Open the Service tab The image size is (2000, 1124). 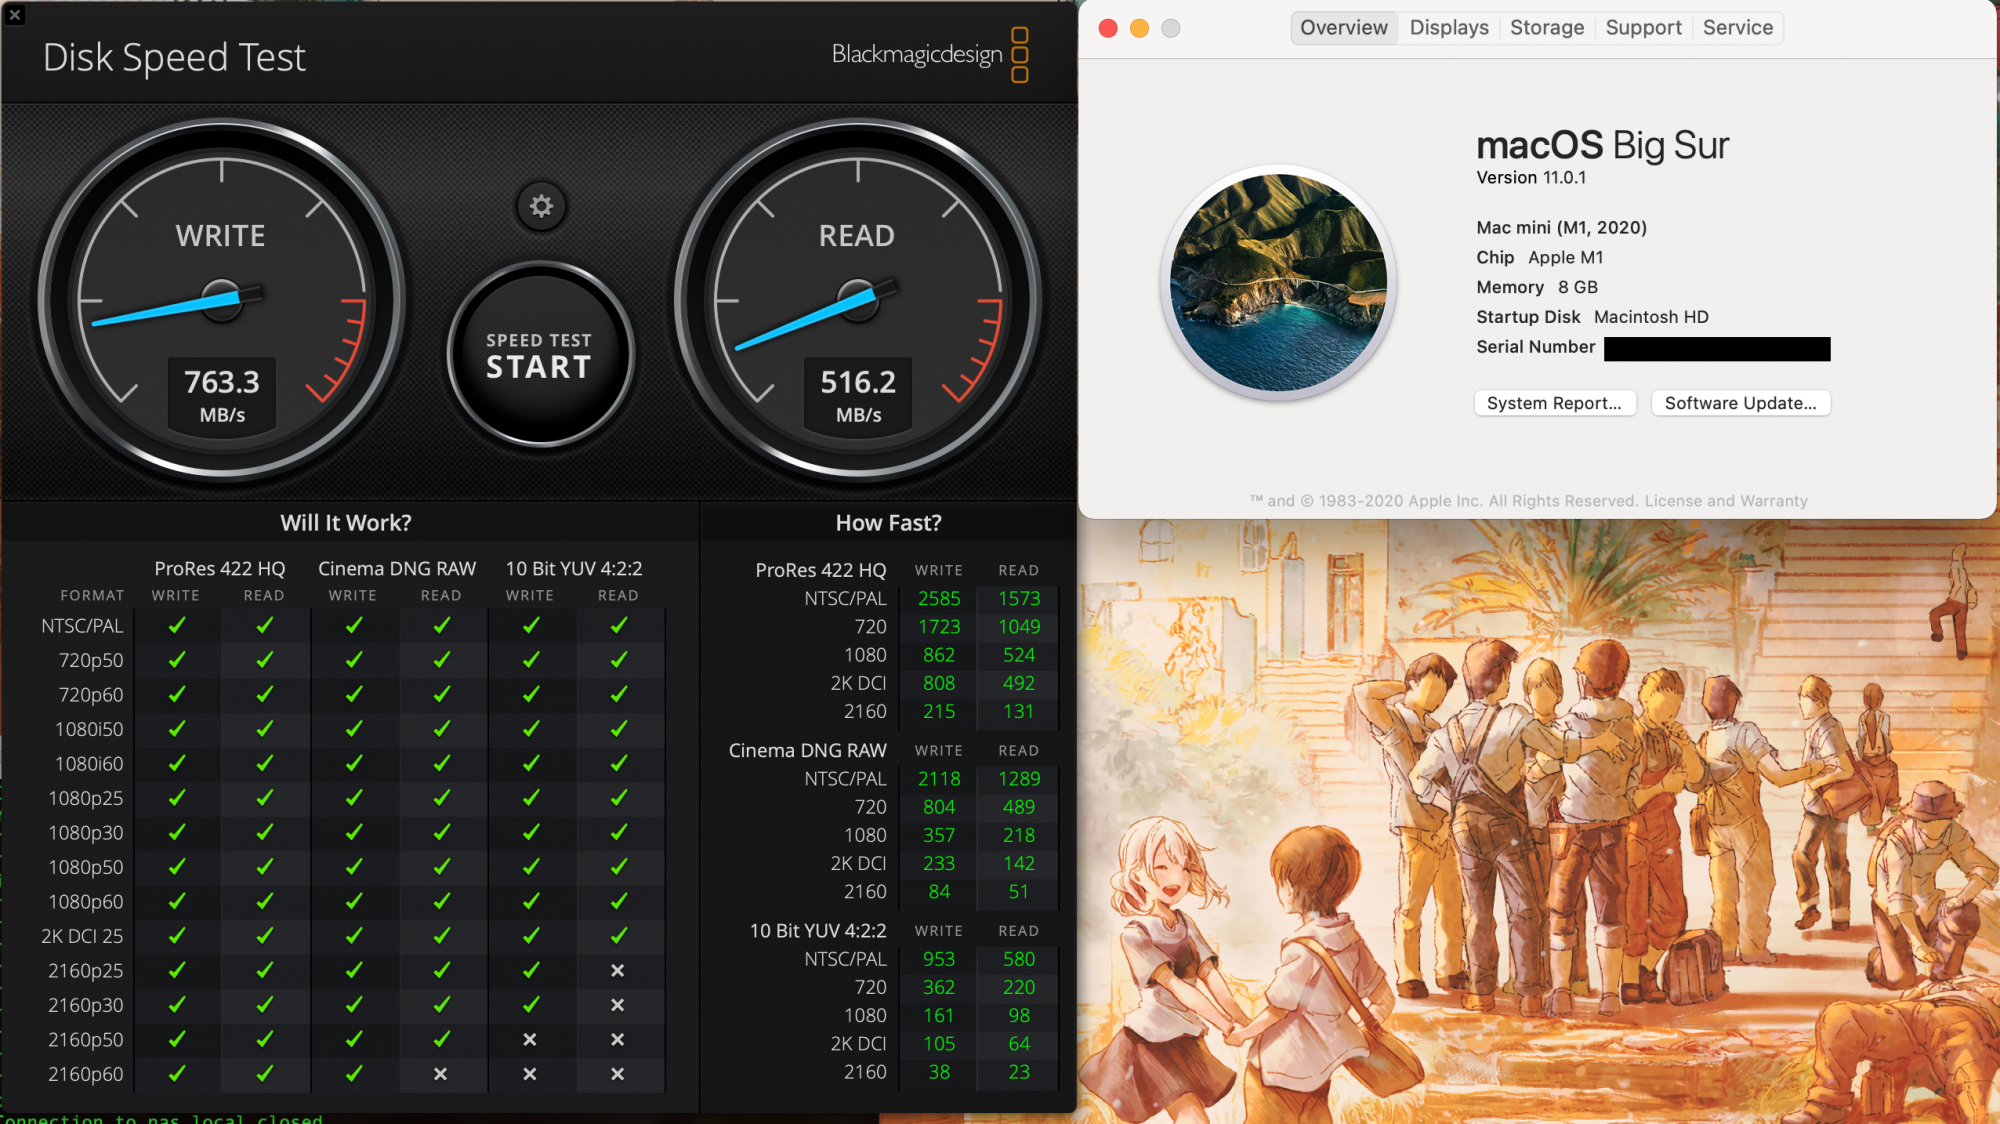(1737, 28)
